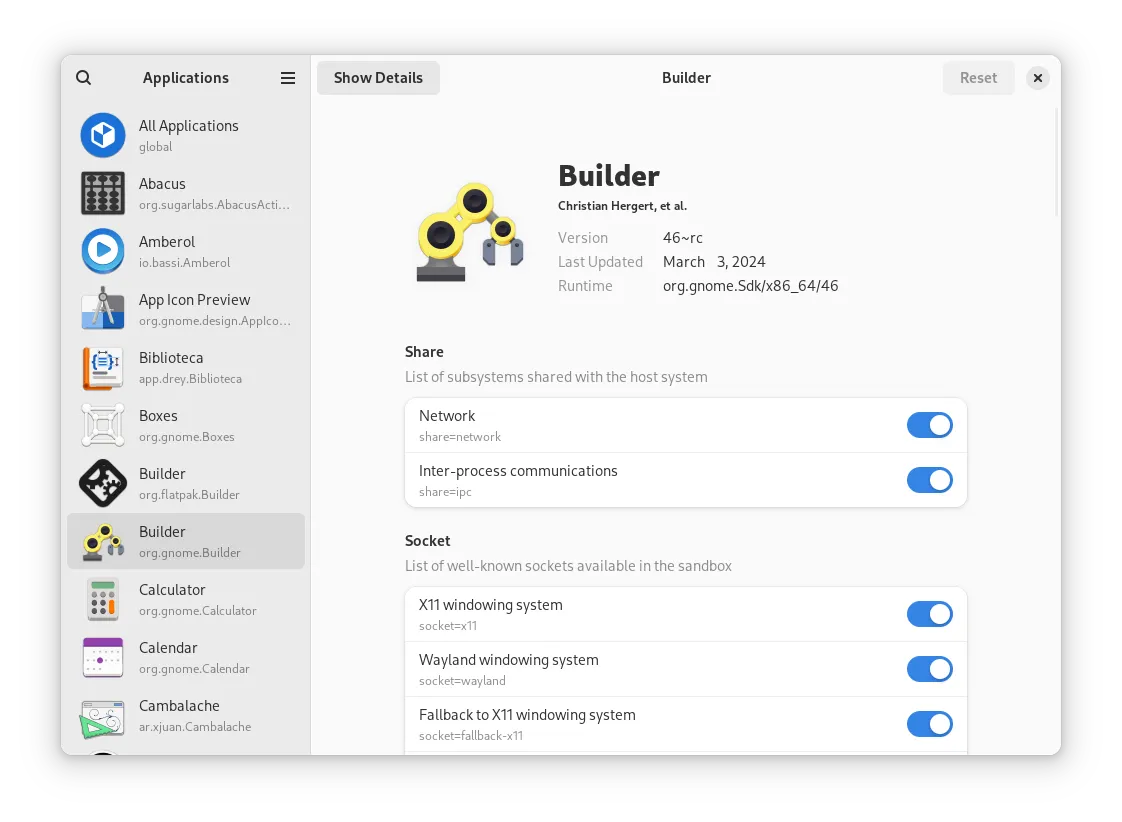Select the Amberol play icon

[103, 251]
